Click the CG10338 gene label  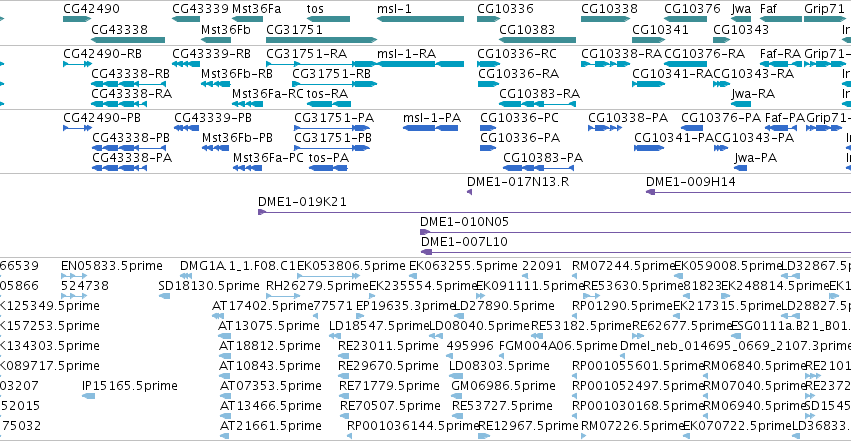609,9
